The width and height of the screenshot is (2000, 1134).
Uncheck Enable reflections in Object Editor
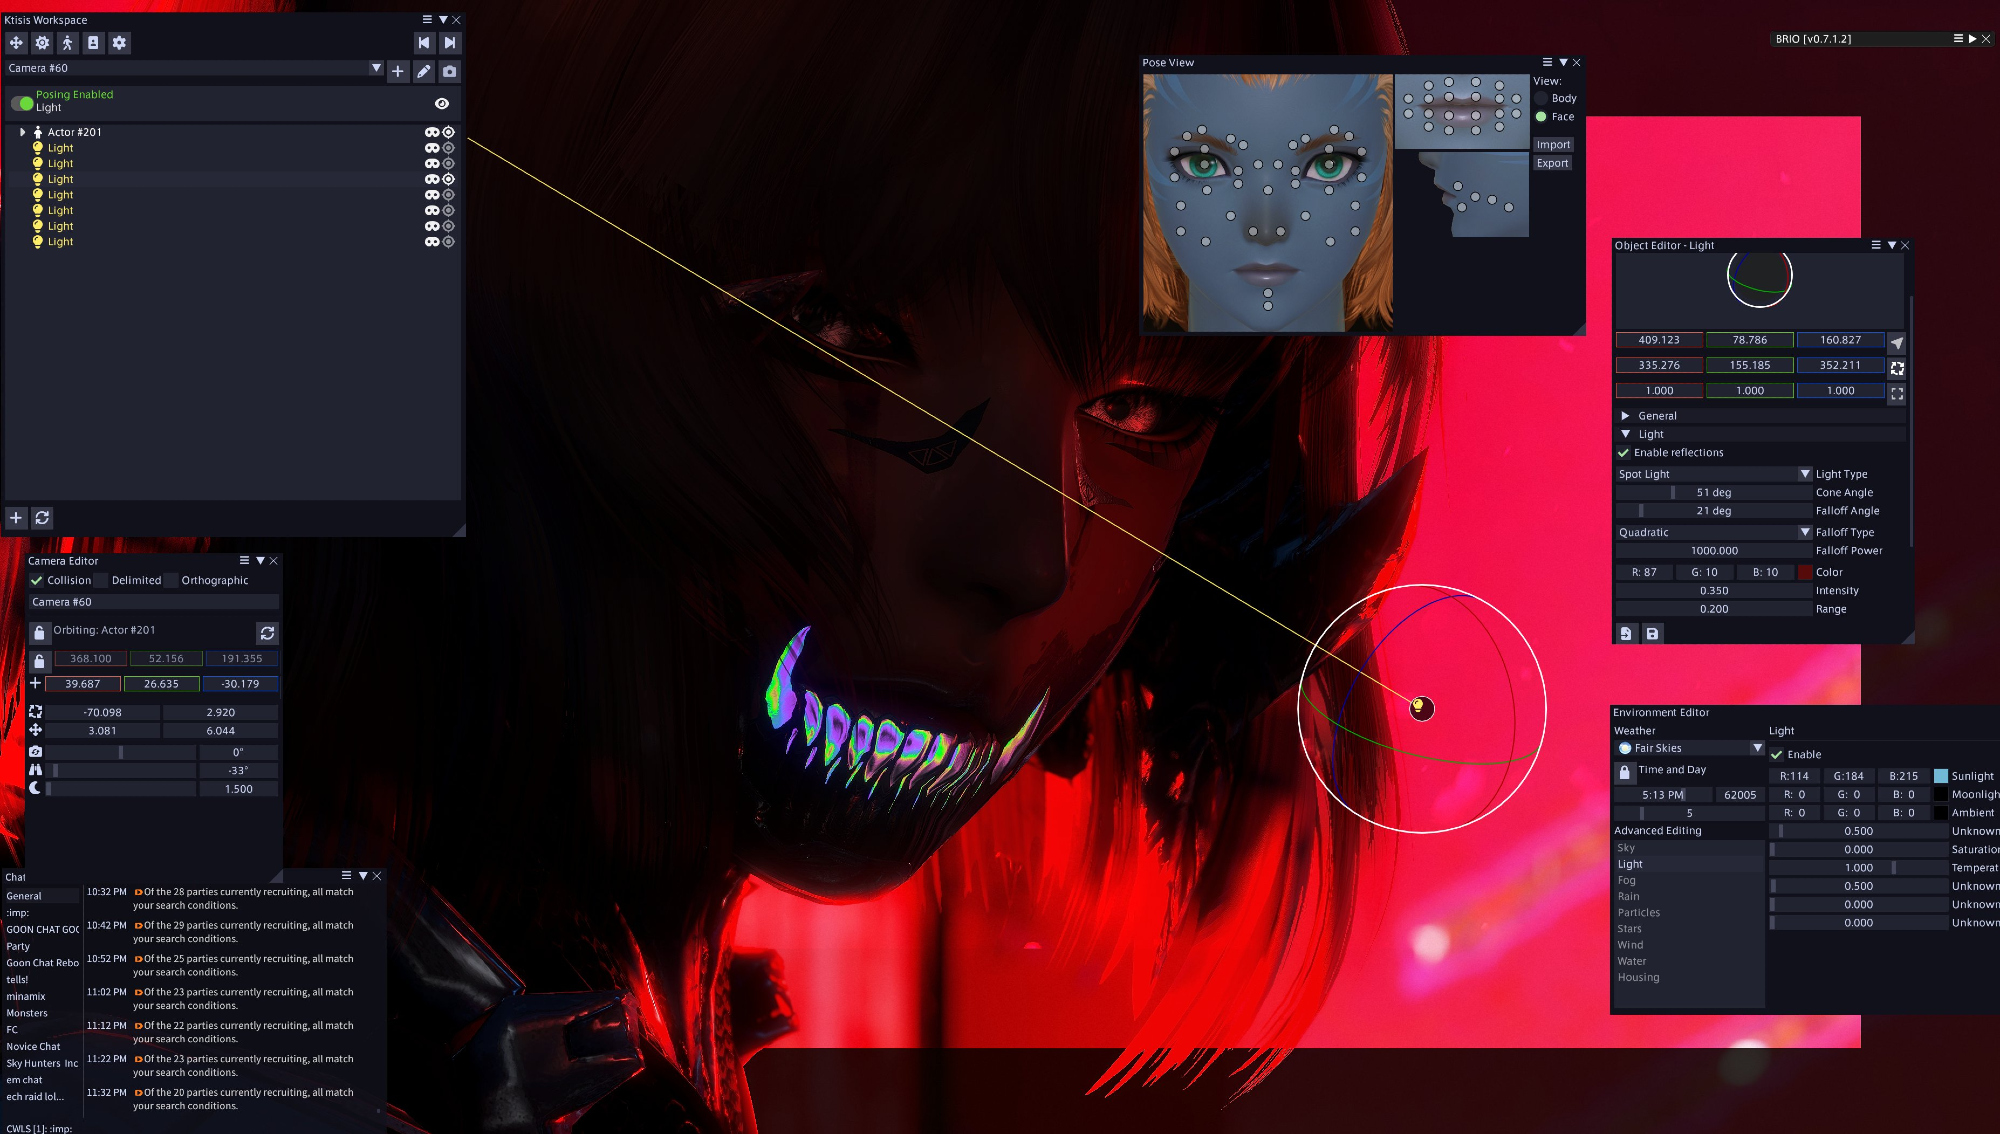point(1624,453)
